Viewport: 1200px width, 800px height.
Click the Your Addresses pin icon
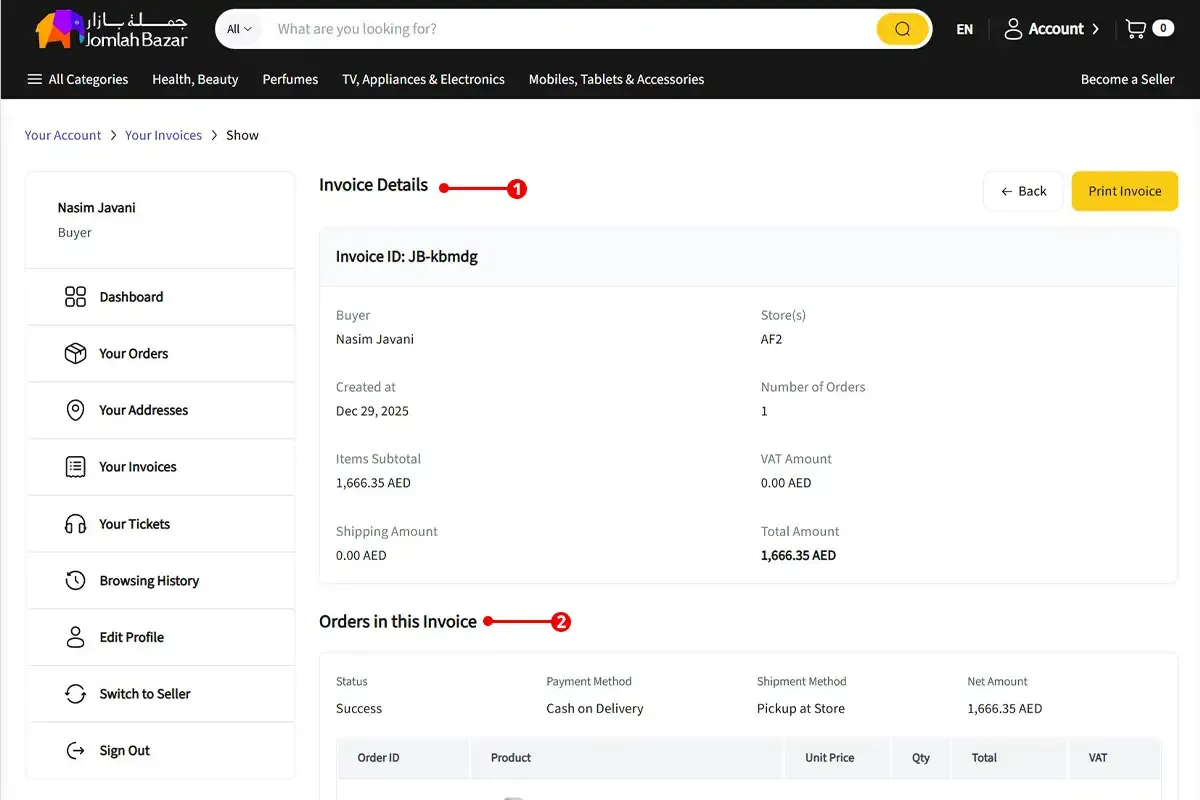pyautogui.click(x=75, y=410)
